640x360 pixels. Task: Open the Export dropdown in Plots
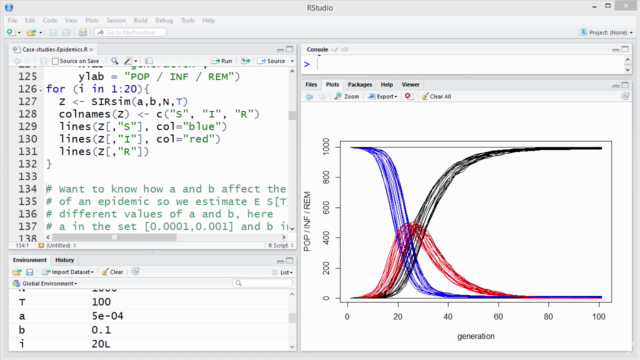coord(382,96)
